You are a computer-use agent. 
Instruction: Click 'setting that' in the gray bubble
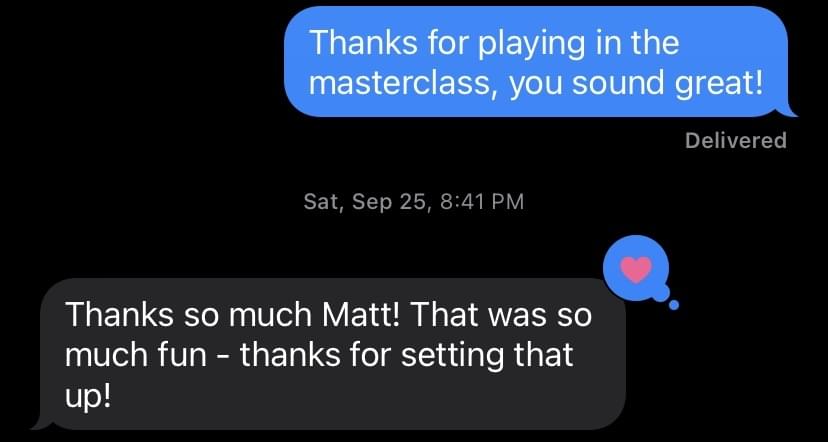(487, 356)
